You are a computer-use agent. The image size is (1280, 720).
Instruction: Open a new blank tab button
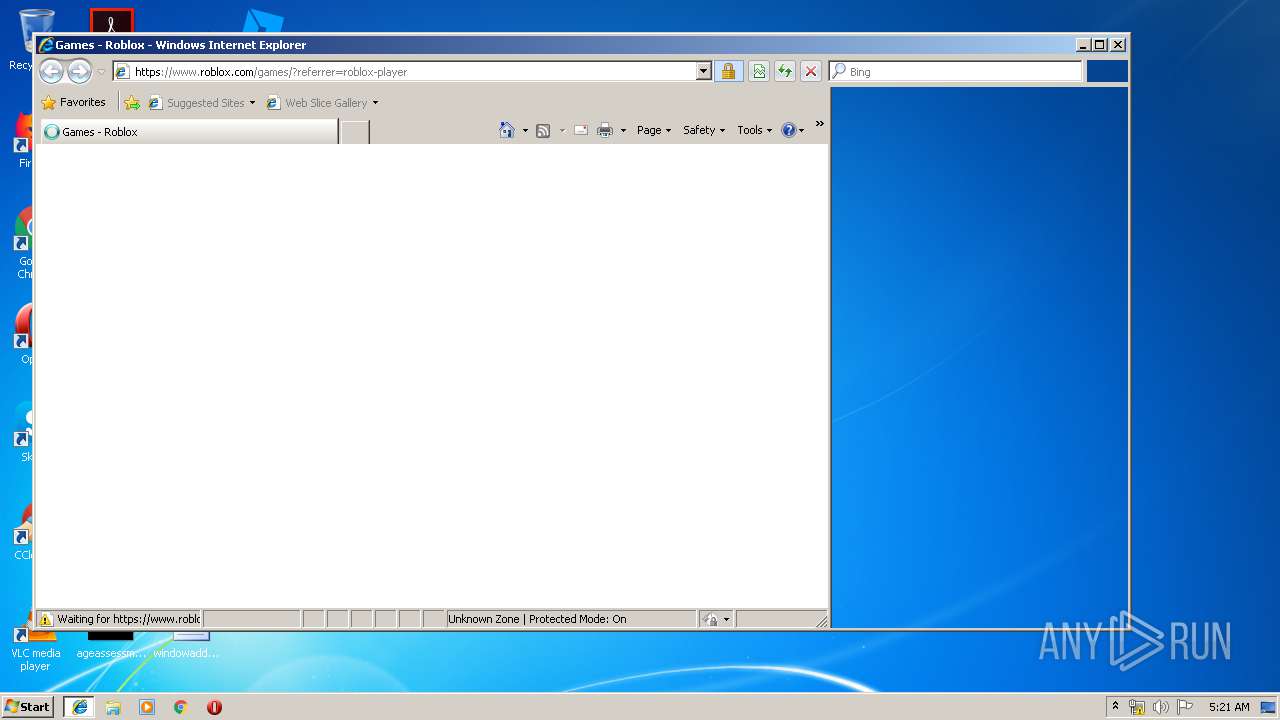(x=355, y=131)
